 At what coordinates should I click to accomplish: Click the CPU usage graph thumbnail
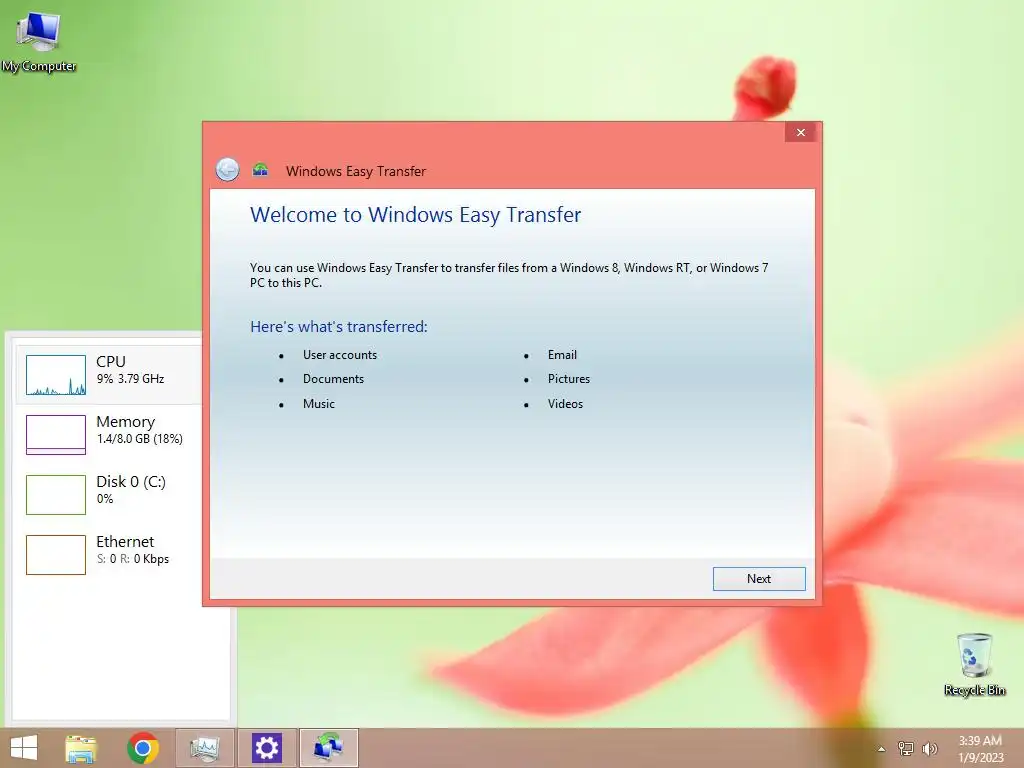coord(56,375)
